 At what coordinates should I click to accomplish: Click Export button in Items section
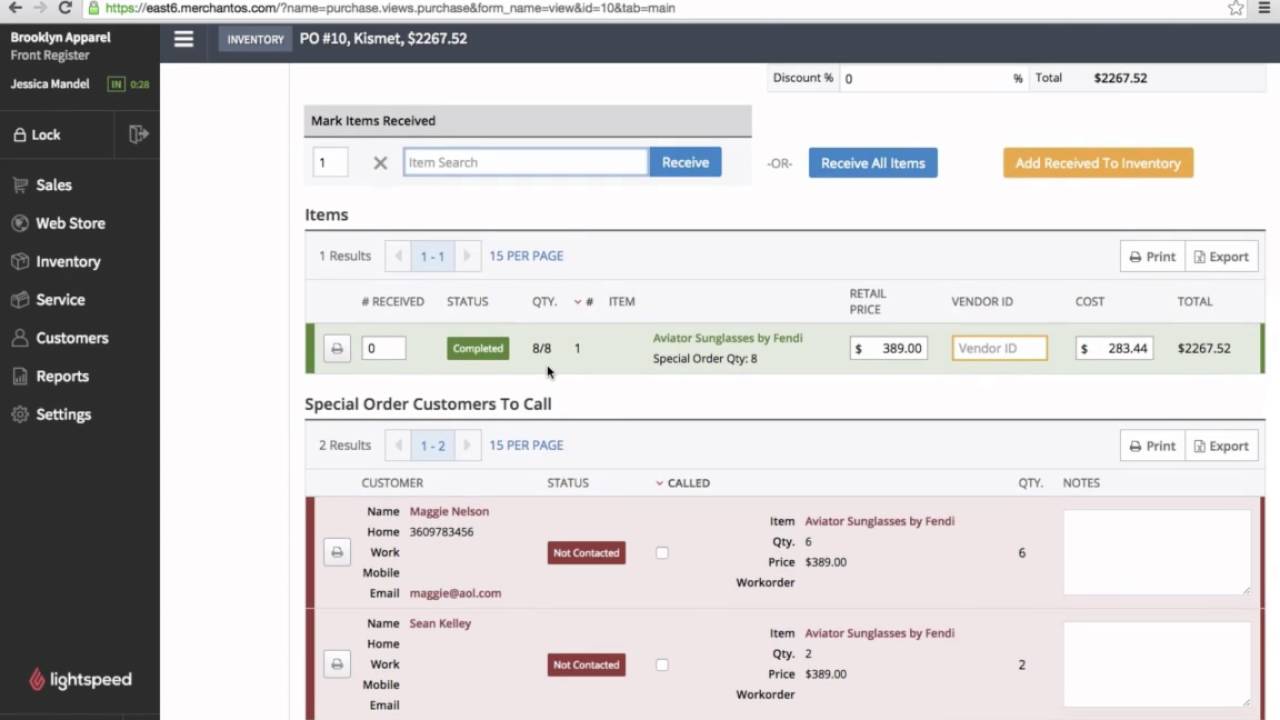[1221, 256]
